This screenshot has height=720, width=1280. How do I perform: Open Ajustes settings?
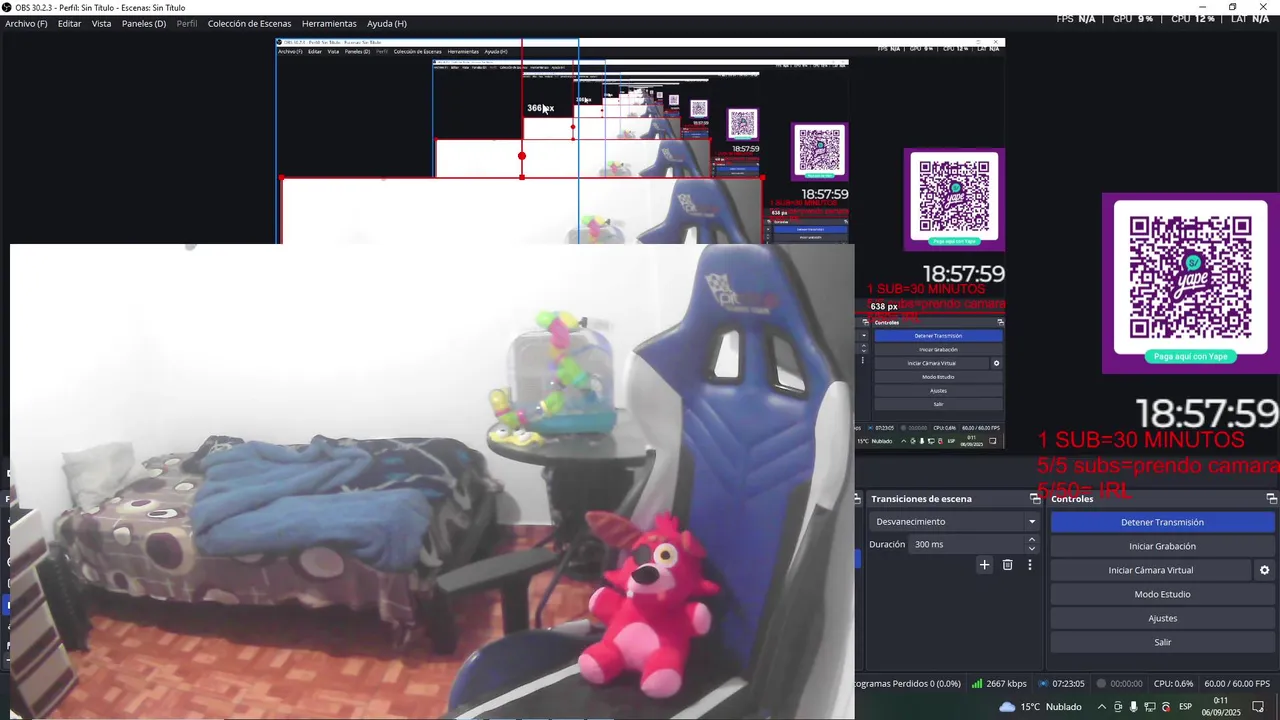pyautogui.click(x=1162, y=618)
